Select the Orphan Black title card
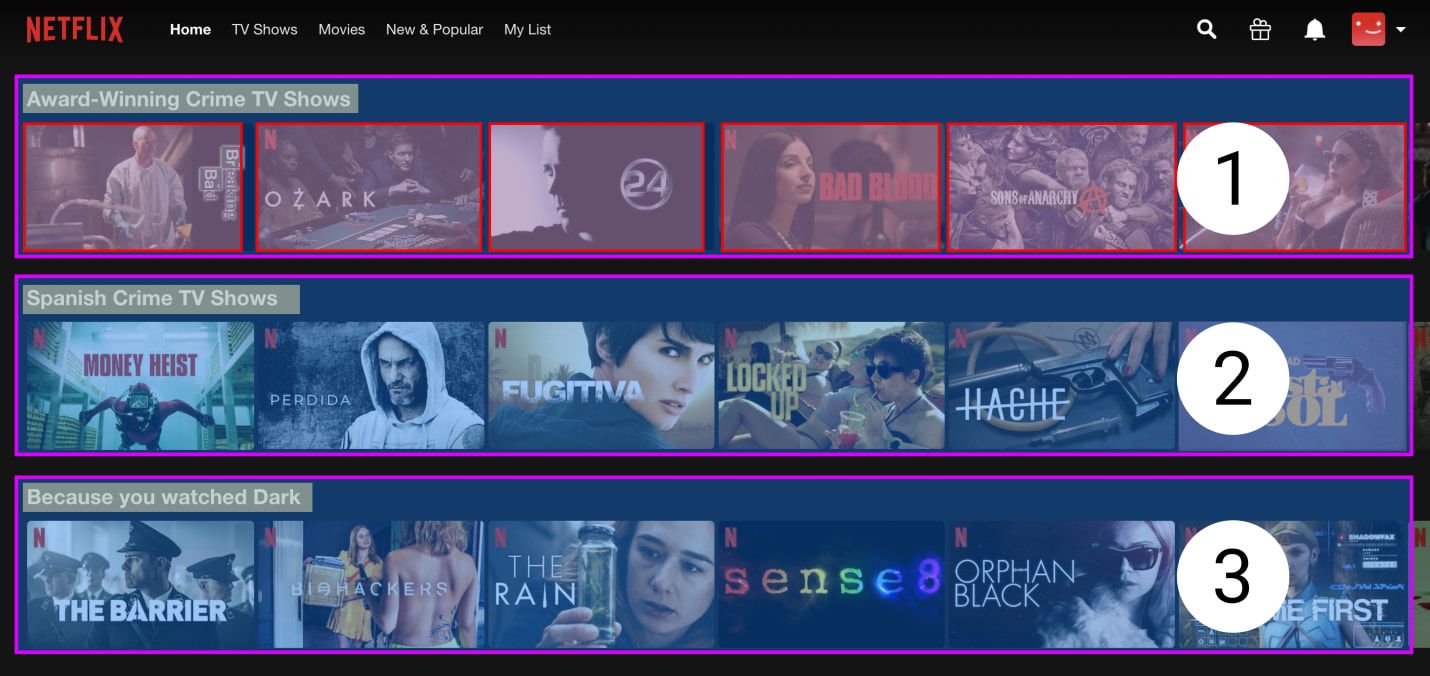1430x676 pixels. [x=1061, y=584]
